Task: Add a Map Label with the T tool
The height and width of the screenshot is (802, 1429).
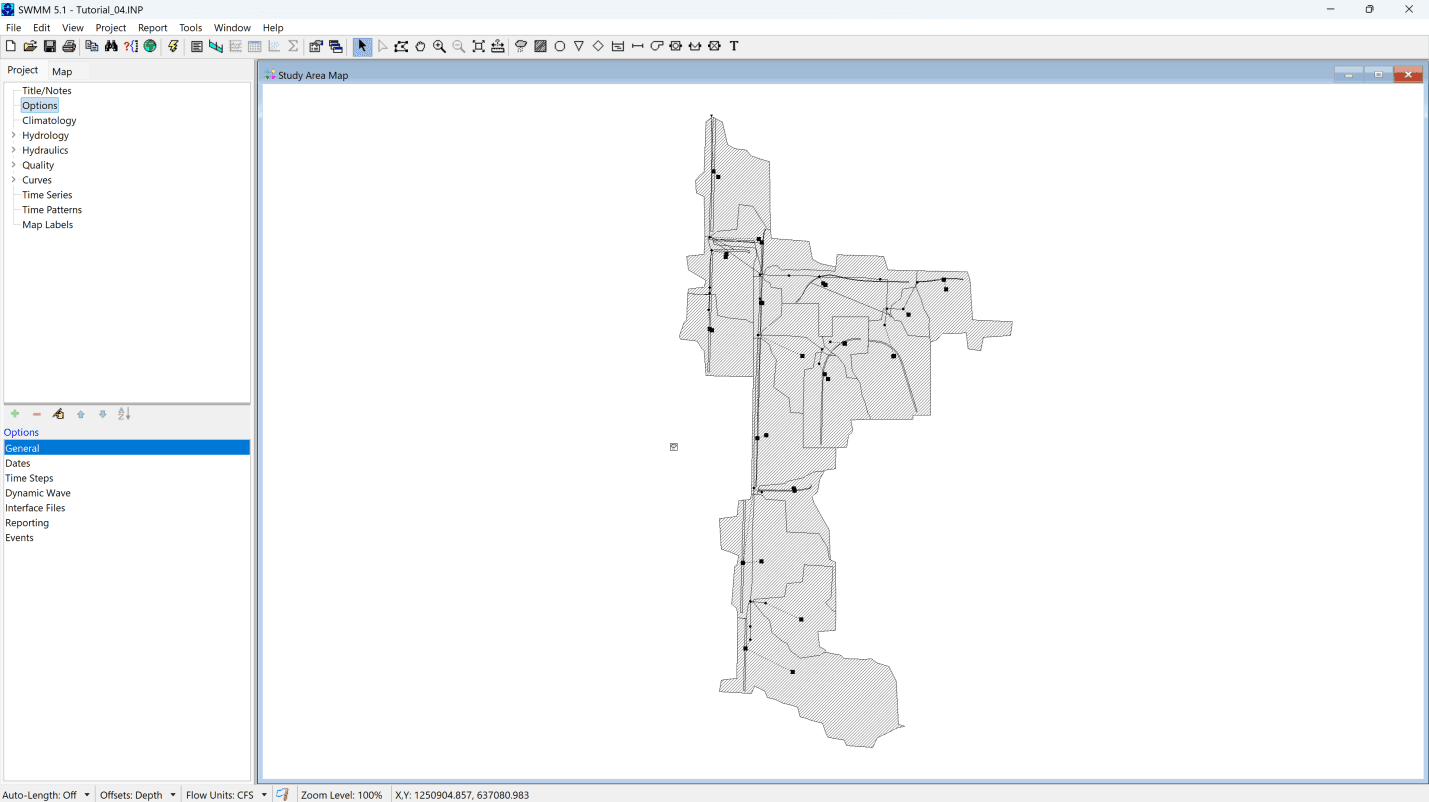Action: [733, 46]
